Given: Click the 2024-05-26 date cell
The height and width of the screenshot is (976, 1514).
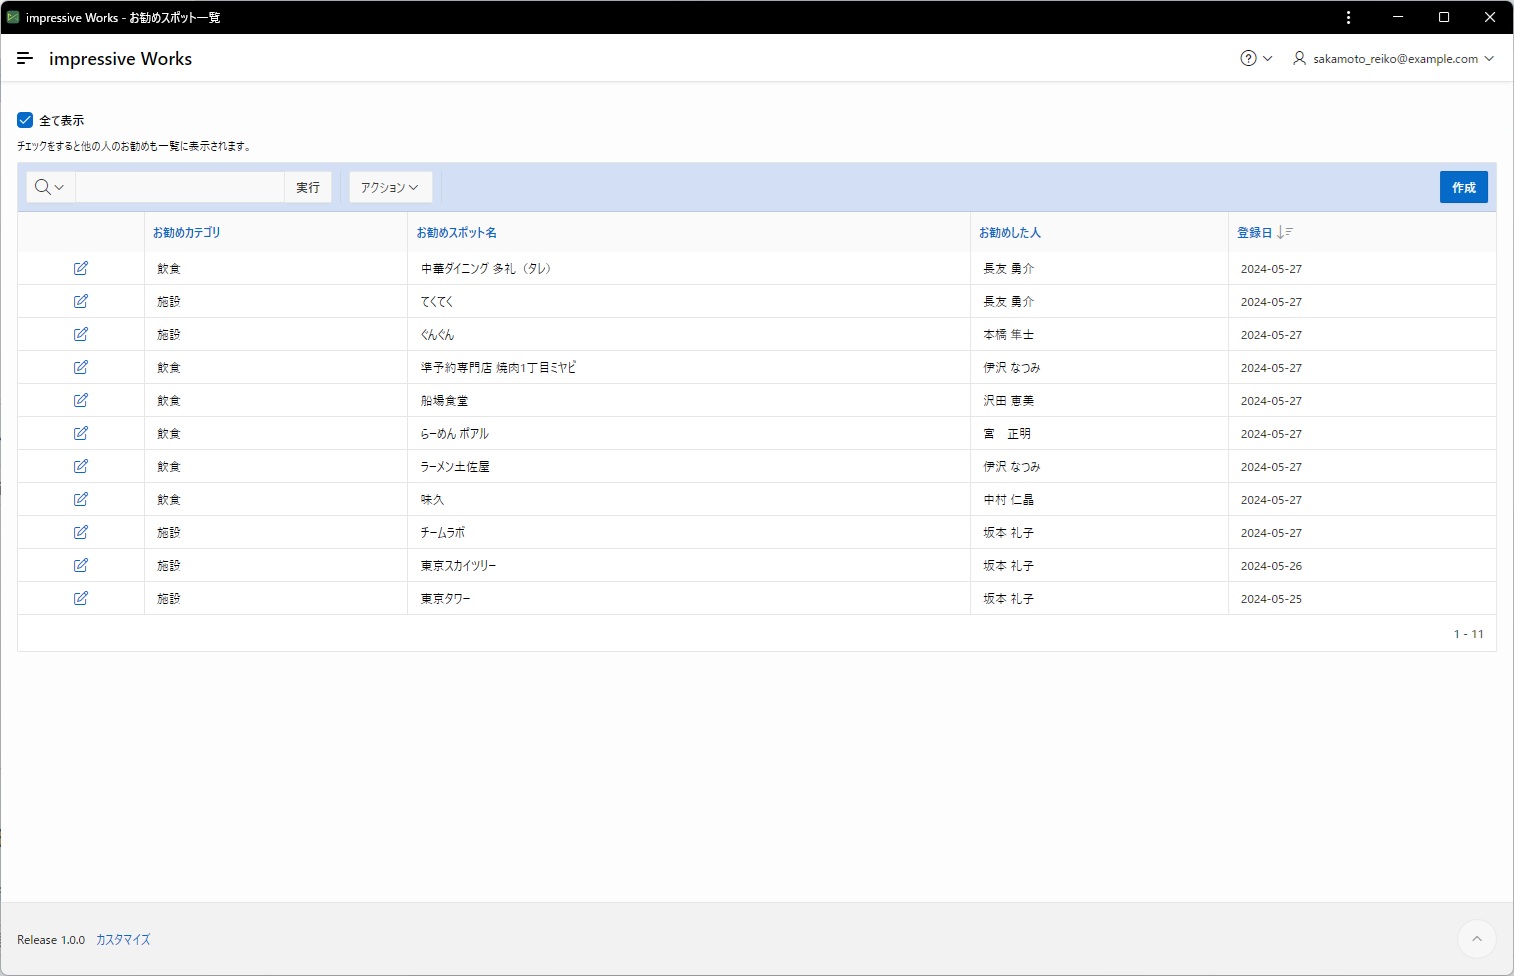Looking at the screenshot, I should coord(1362,565).
